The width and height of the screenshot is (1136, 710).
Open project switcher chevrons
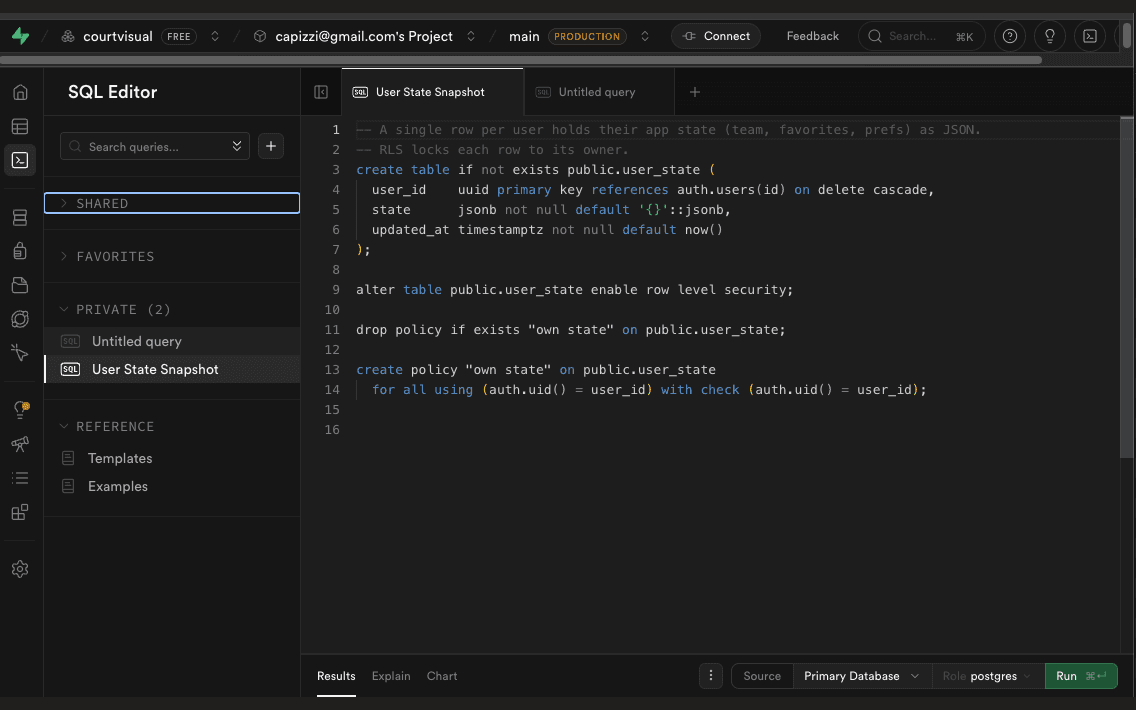pyautogui.click(x=471, y=36)
